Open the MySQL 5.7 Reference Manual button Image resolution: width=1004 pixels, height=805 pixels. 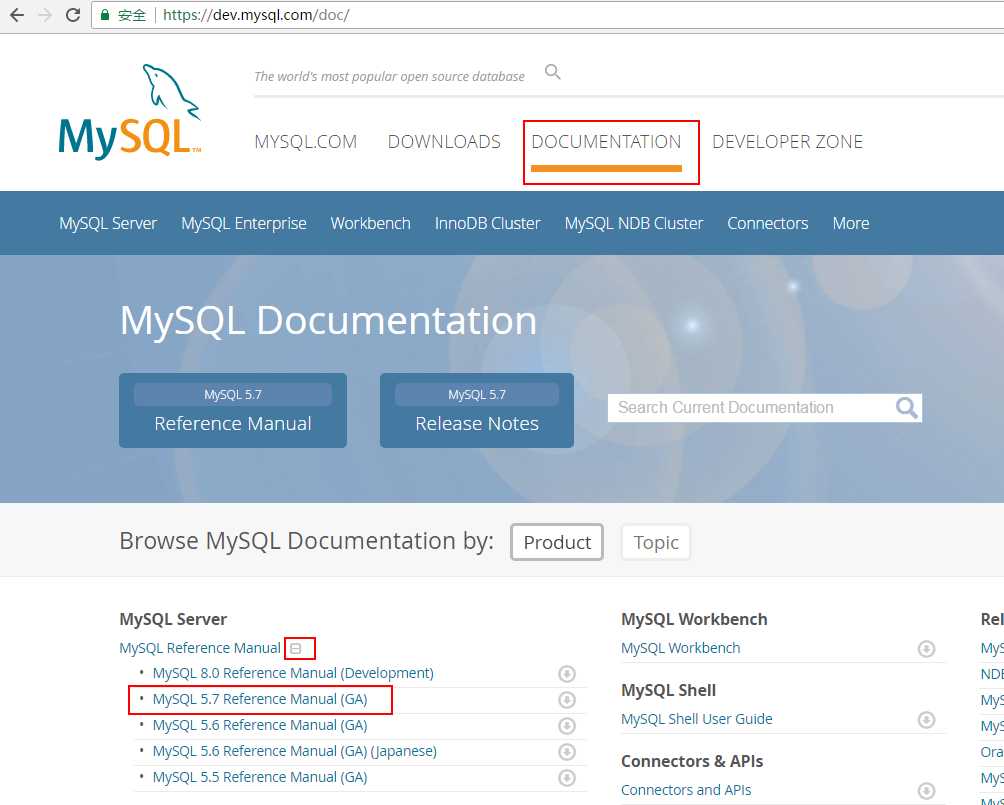point(233,411)
